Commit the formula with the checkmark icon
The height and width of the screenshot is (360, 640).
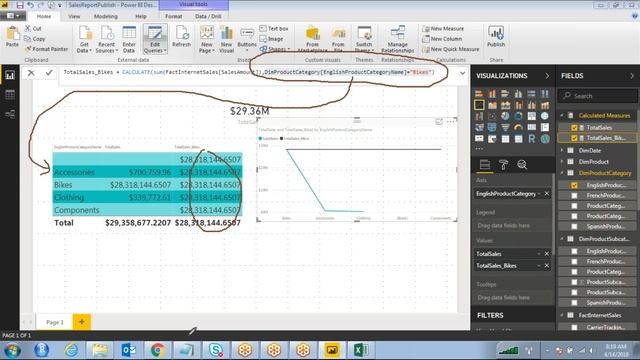click(x=49, y=73)
